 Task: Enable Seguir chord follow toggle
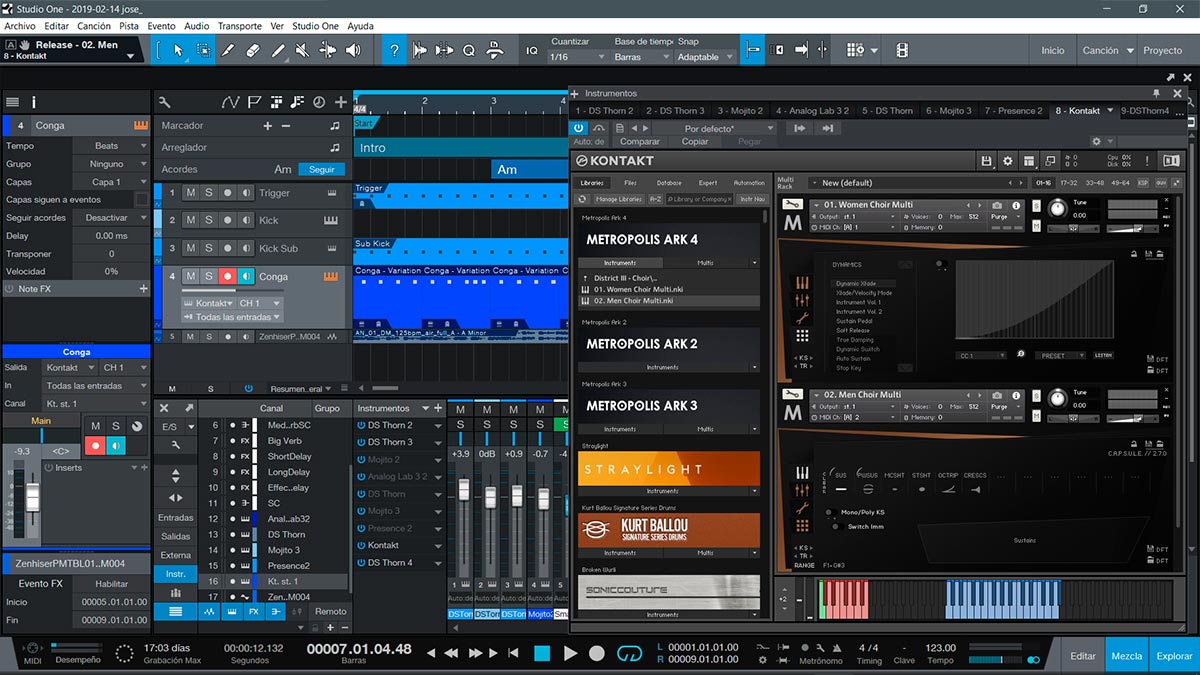pos(322,169)
